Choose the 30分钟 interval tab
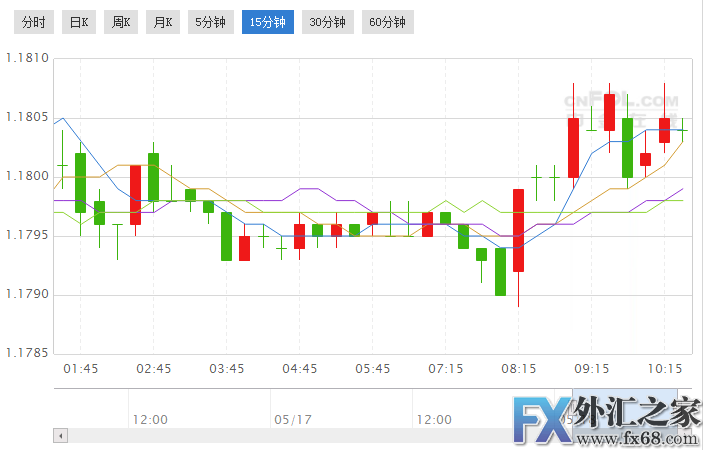 pyautogui.click(x=327, y=22)
